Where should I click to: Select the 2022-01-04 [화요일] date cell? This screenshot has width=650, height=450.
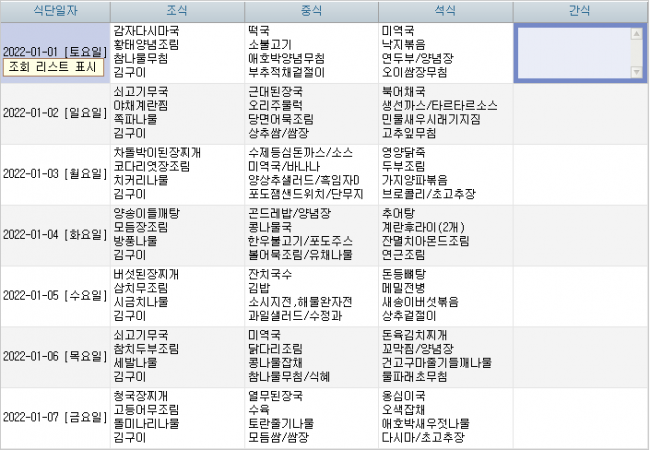click(x=54, y=234)
